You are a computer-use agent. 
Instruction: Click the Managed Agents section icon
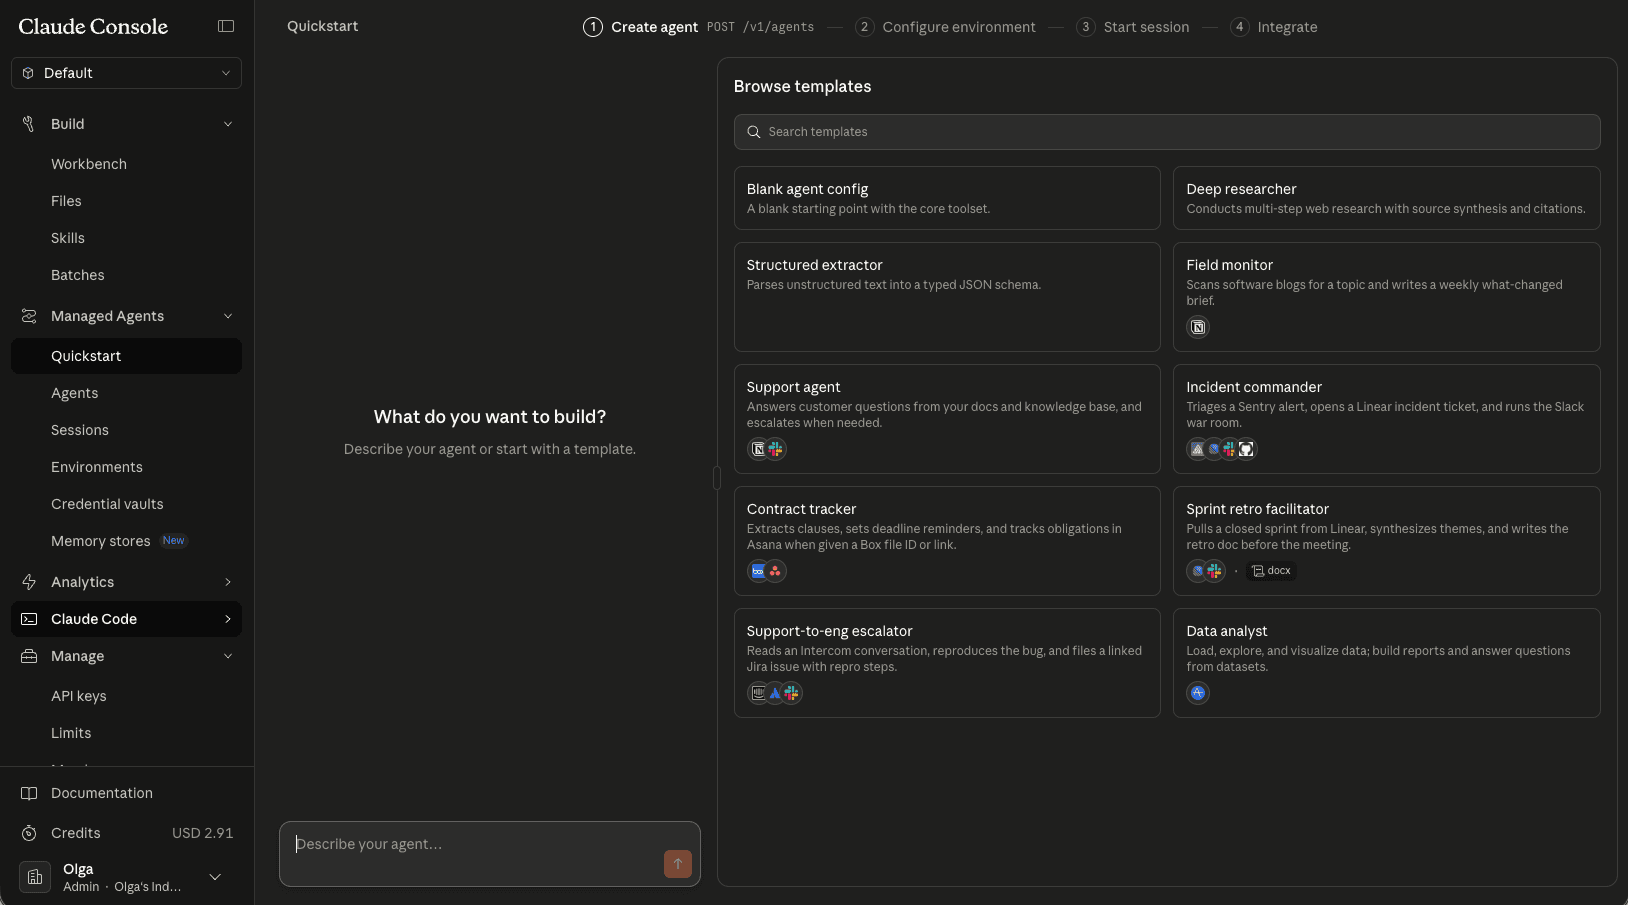click(29, 316)
